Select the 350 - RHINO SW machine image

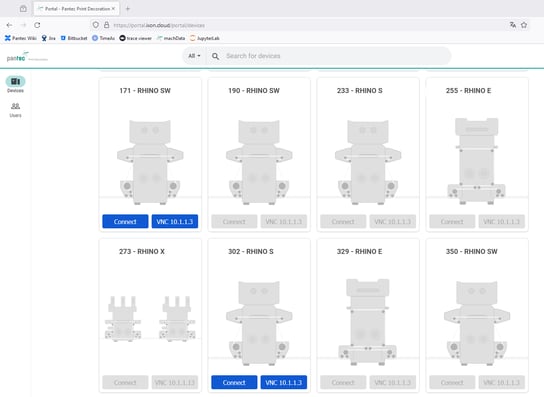click(477, 323)
